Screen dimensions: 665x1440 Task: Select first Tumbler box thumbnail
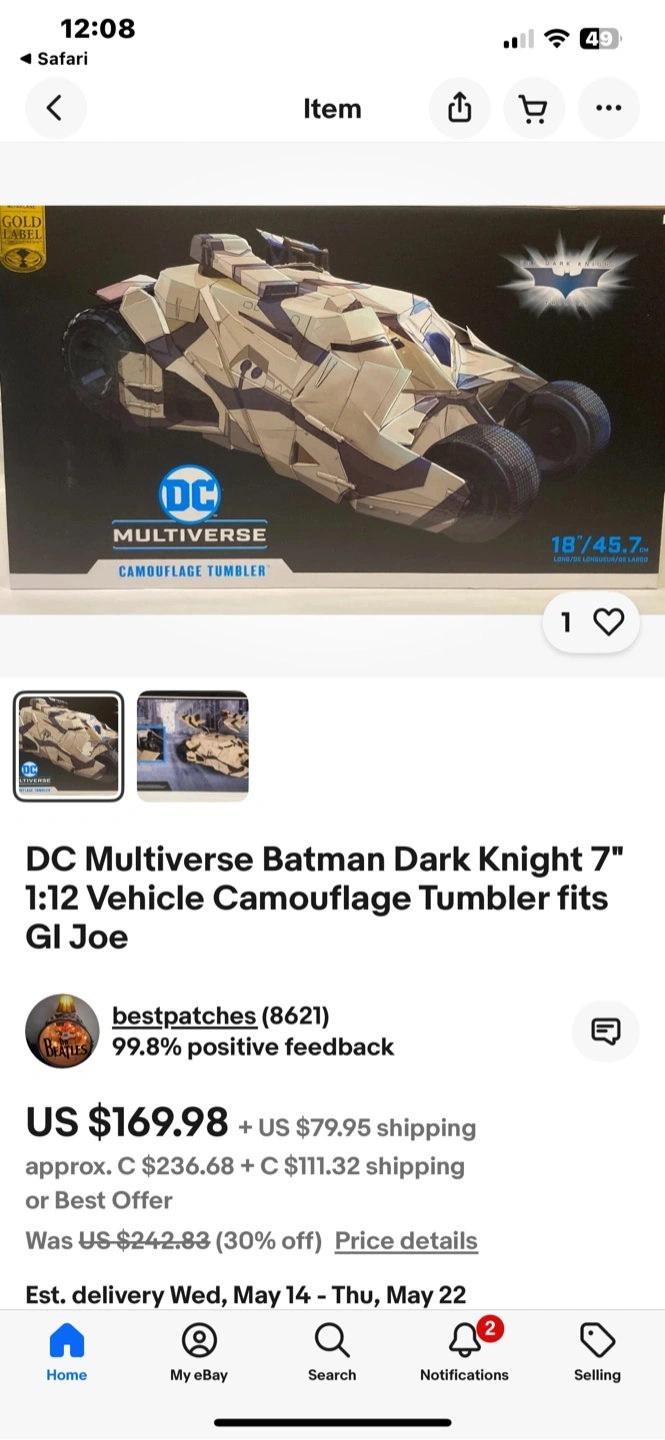[68, 746]
